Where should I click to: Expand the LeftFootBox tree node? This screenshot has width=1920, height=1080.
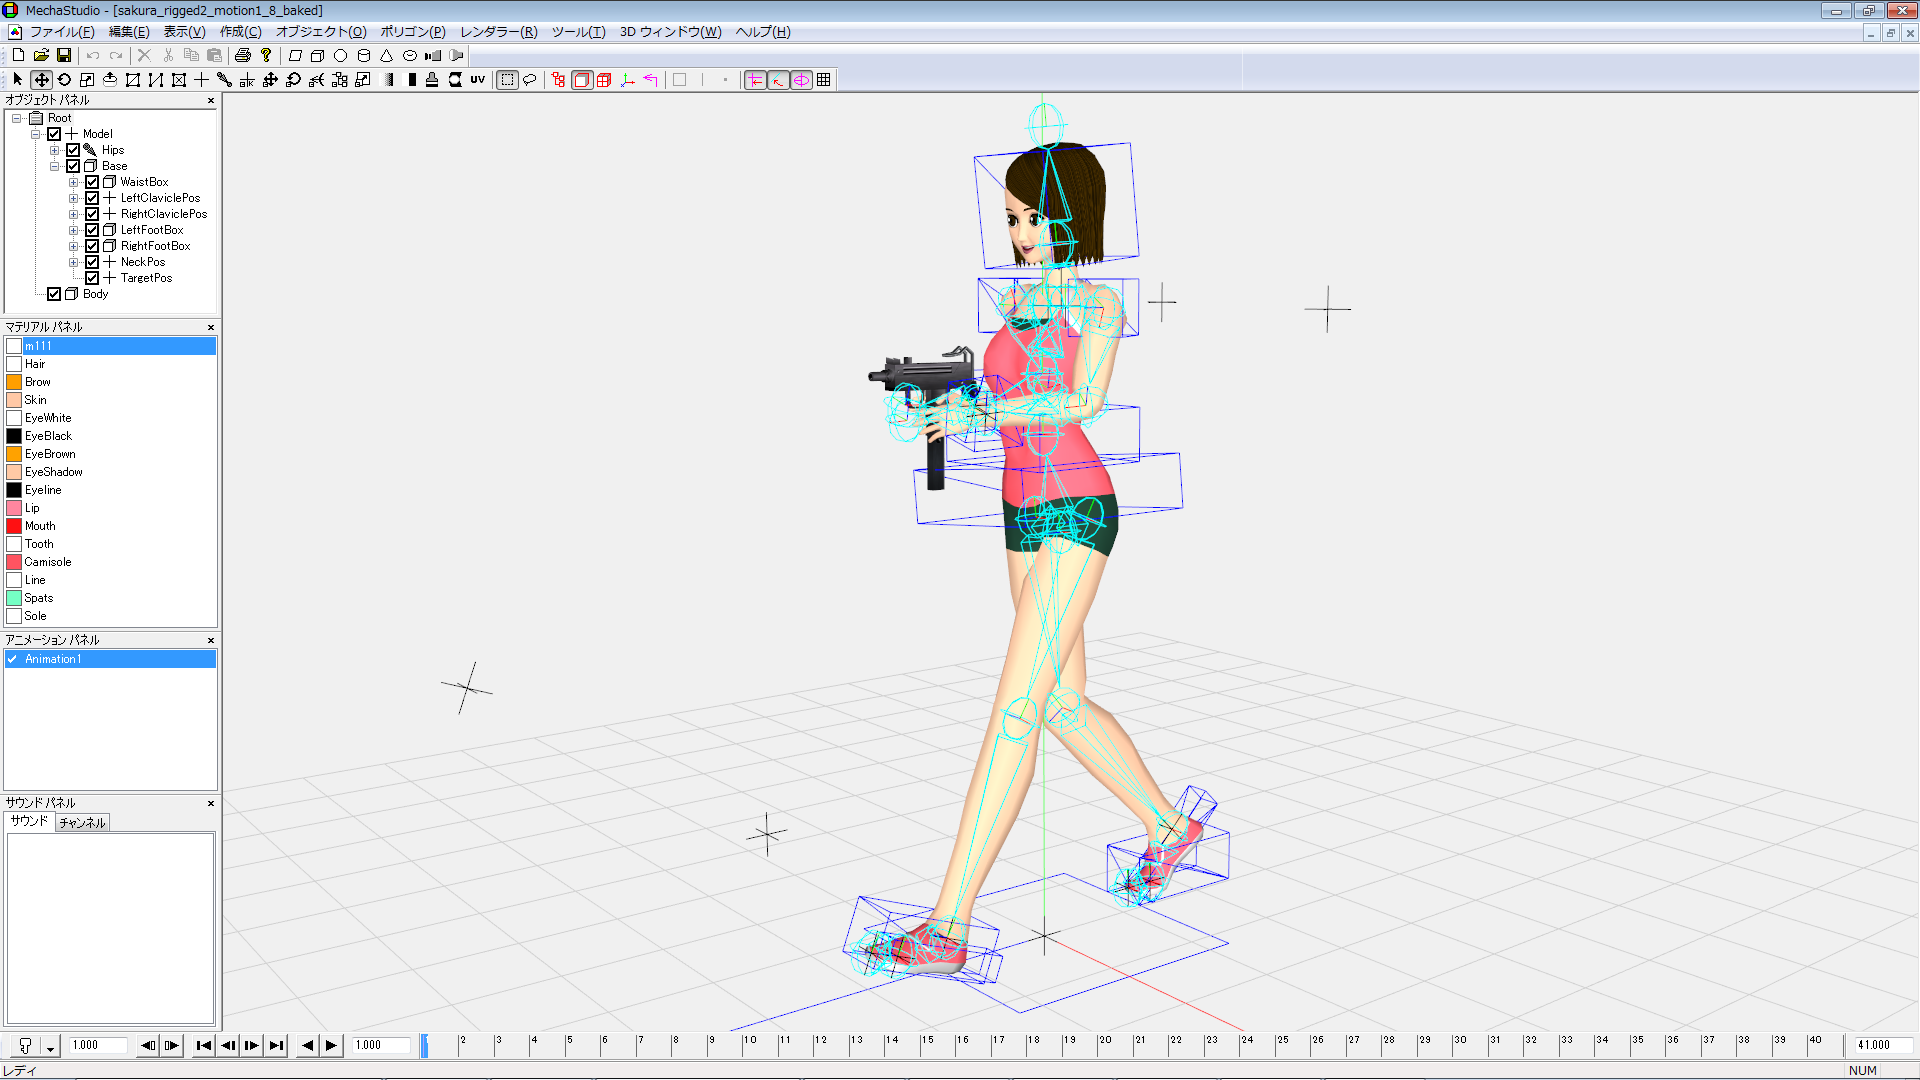click(x=74, y=230)
